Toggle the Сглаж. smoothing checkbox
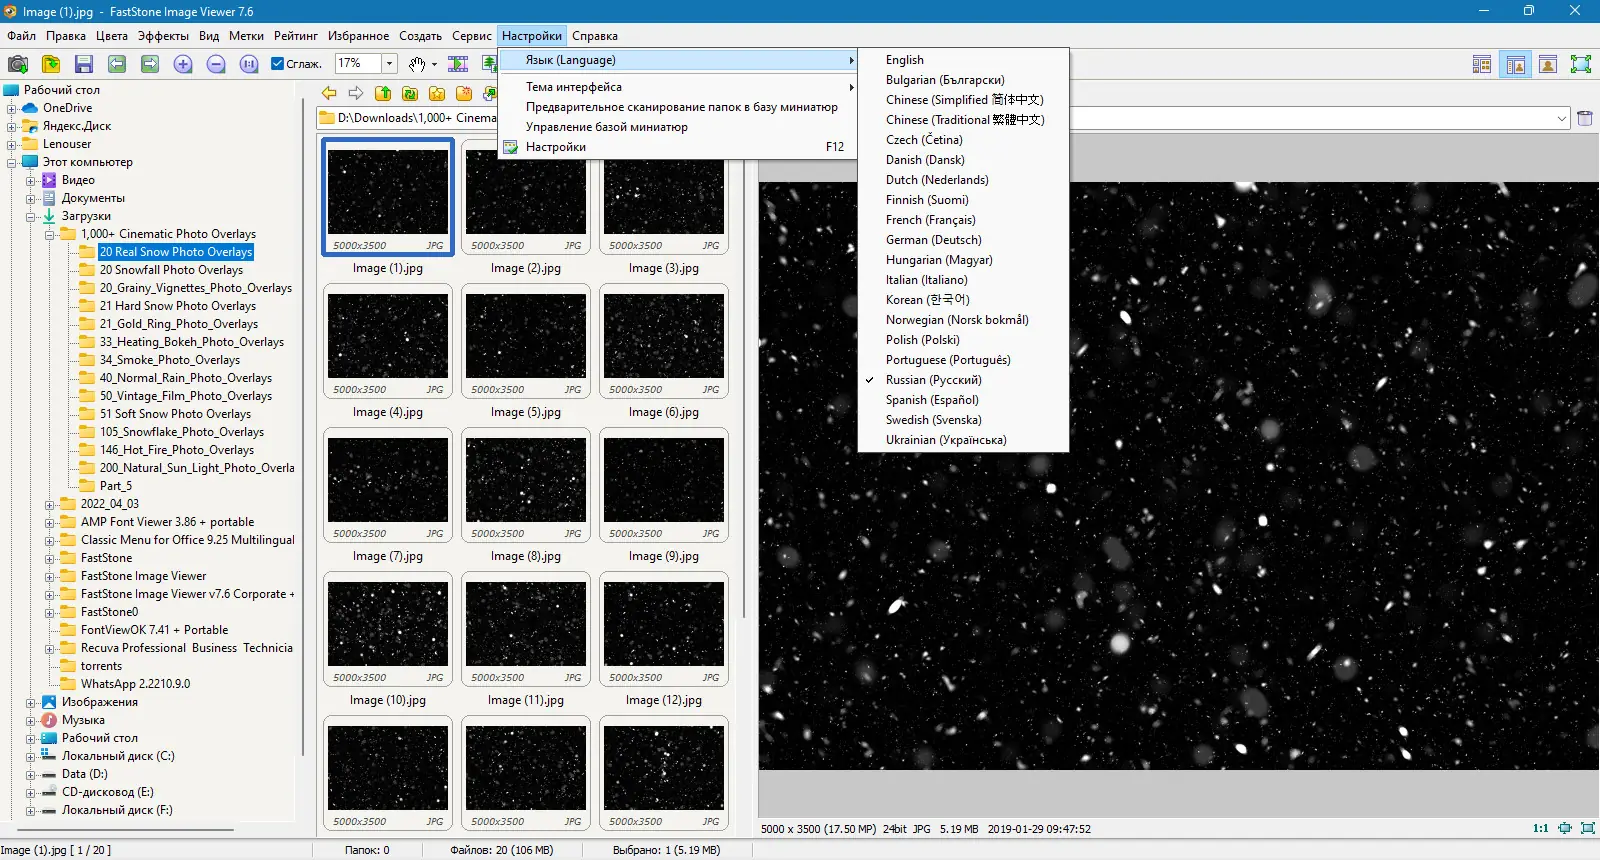The height and width of the screenshot is (860, 1600). tap(278, 64)
